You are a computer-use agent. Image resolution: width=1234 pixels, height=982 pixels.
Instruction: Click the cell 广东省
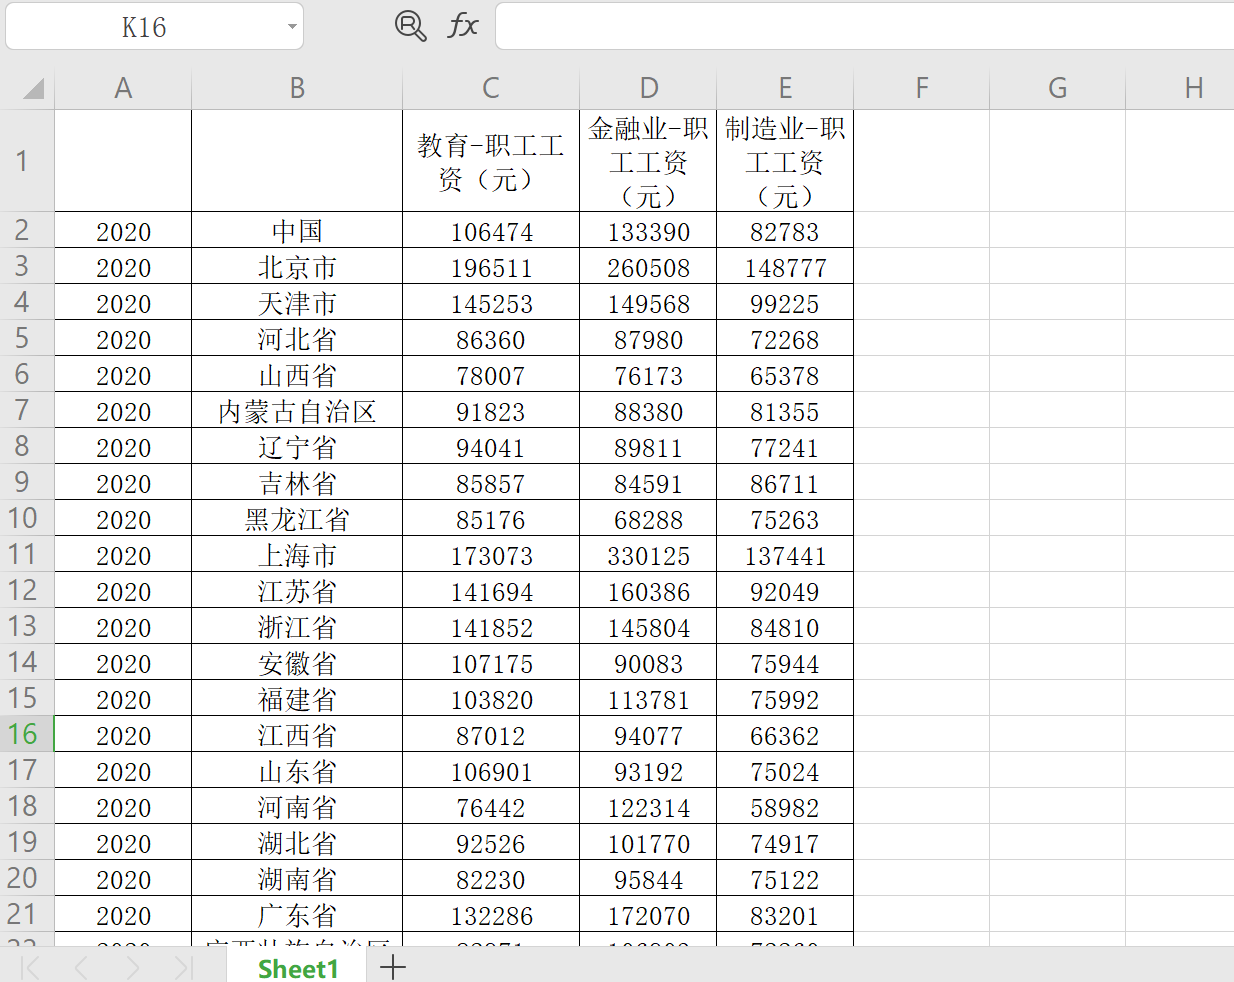coord(297,915)
